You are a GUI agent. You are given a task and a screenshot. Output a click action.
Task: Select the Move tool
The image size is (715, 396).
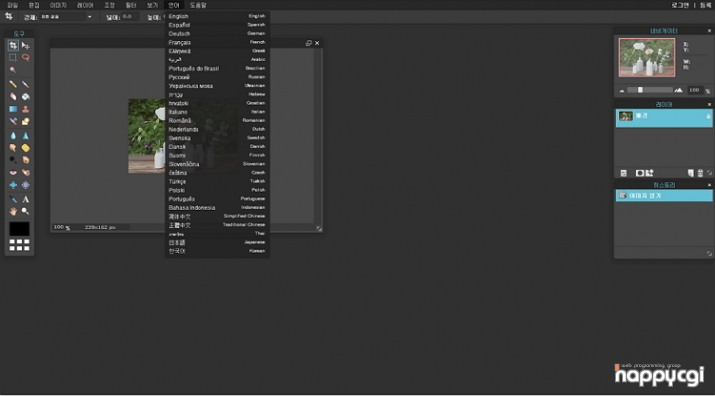[26, 45]
